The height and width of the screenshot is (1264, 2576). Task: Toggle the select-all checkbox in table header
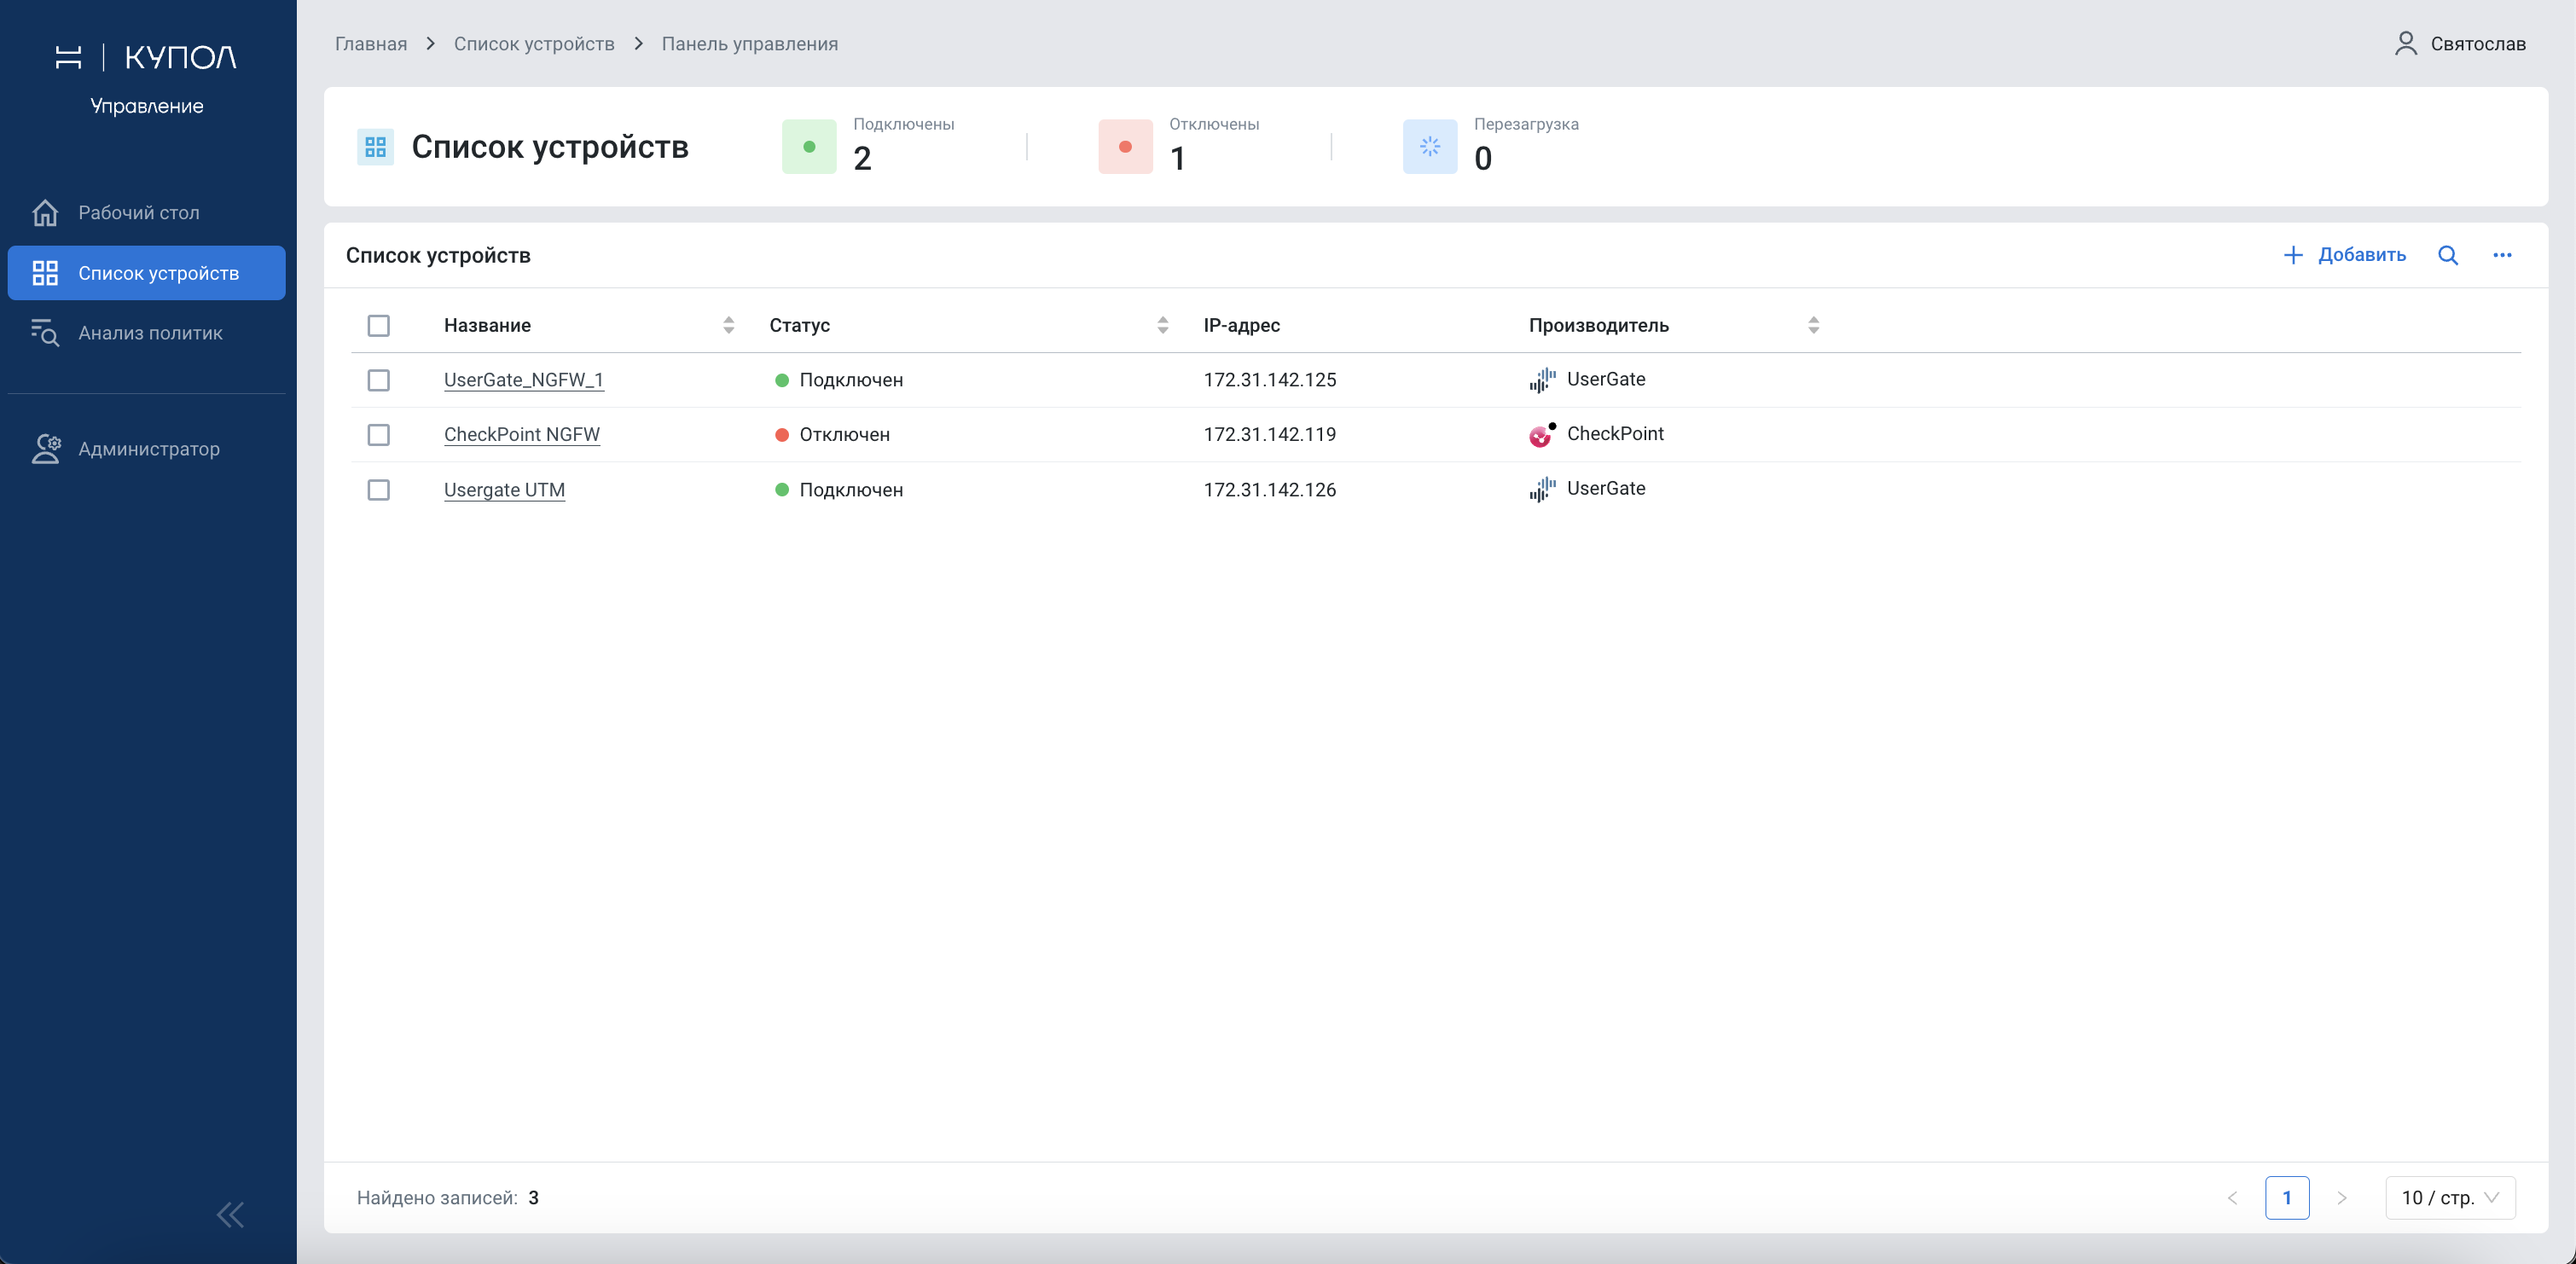click(378, 326)
